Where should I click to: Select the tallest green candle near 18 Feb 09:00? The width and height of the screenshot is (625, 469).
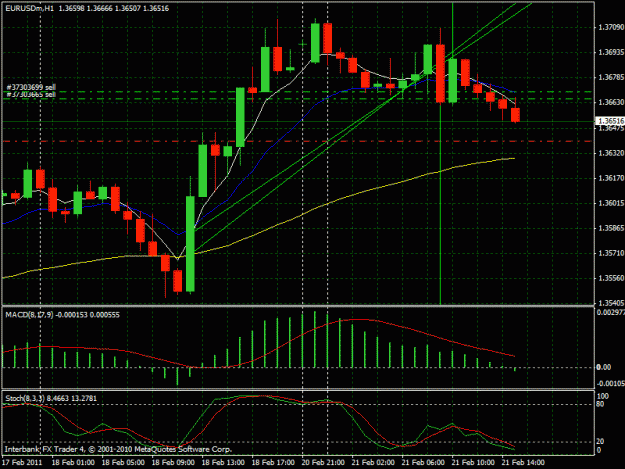(191, 243)
